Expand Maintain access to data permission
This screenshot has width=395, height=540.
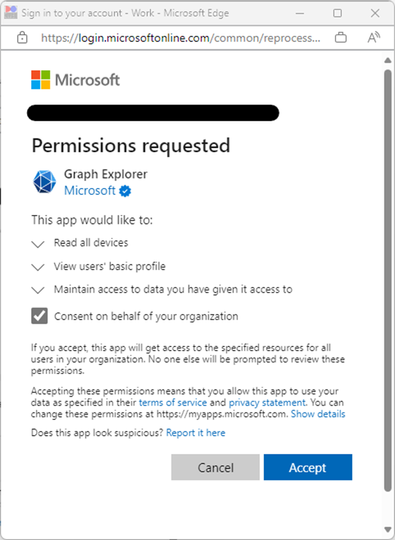38,290
